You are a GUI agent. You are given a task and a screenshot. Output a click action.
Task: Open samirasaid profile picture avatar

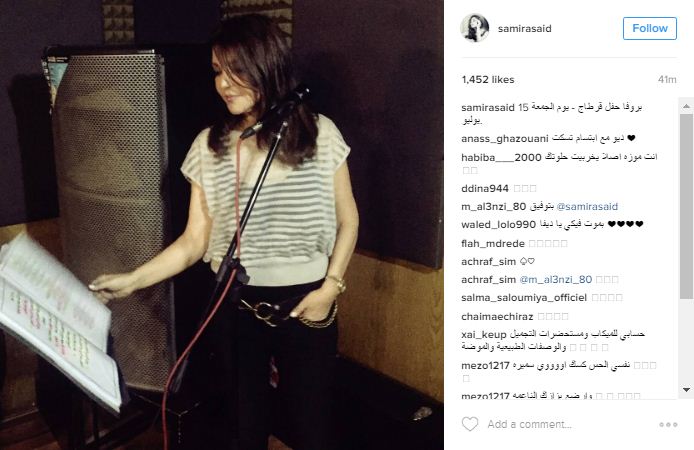coord(474,28)
